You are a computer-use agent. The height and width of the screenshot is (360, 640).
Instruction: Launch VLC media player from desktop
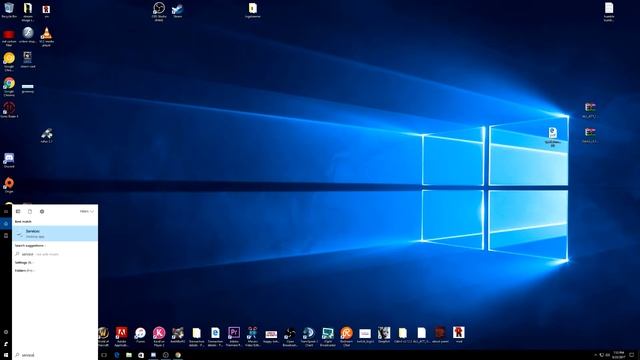(x=46, y=36)
